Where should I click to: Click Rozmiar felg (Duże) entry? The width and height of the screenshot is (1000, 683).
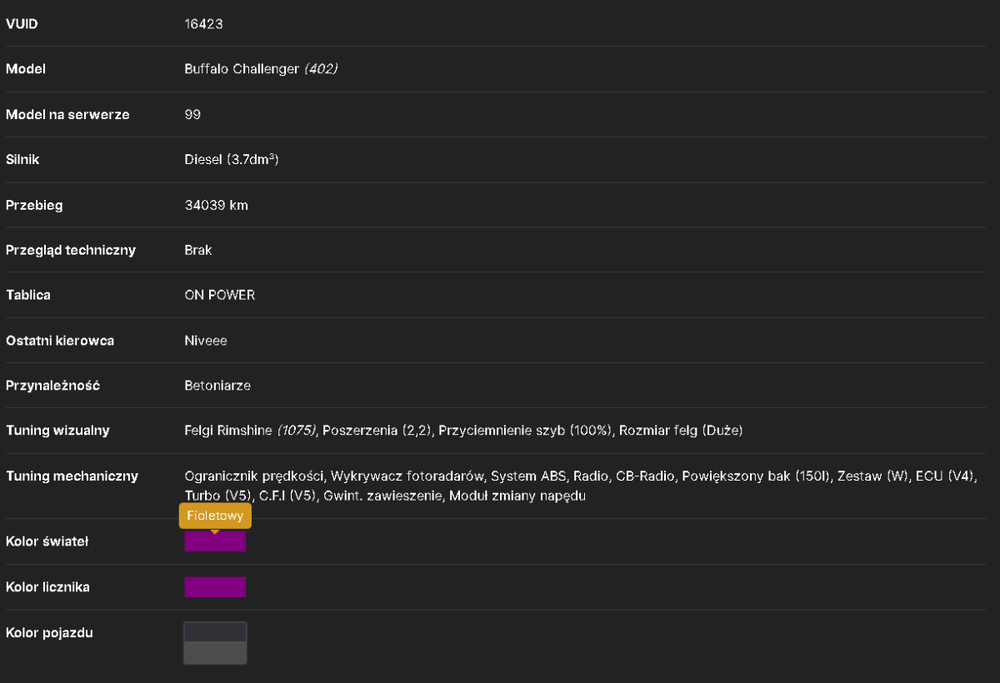pos(681,430)
